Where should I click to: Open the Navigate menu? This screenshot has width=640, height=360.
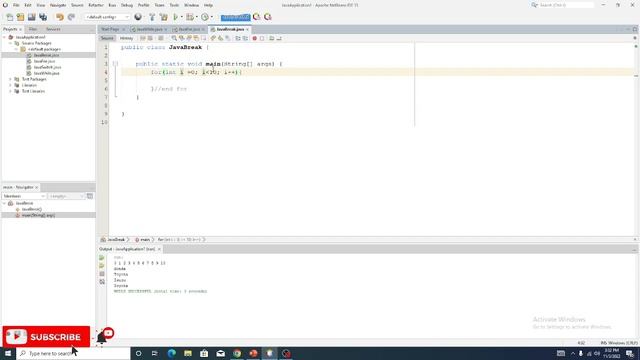point(58,5)
